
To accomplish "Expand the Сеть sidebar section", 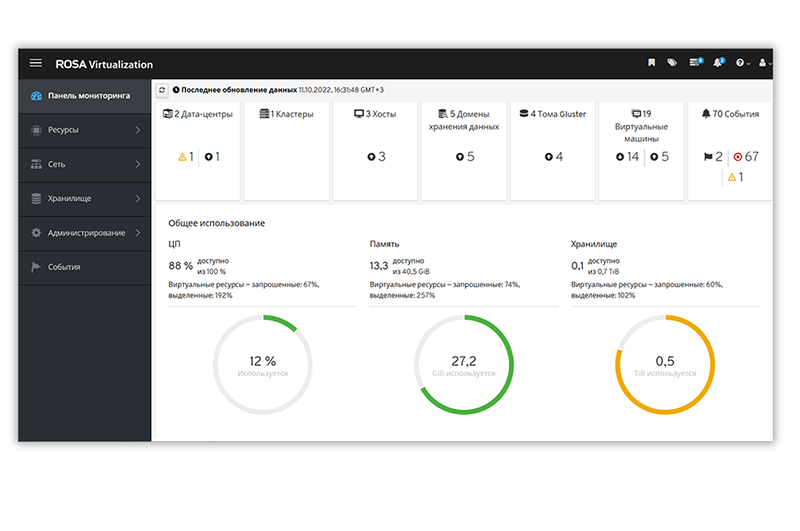I will (x=85, y=164).
